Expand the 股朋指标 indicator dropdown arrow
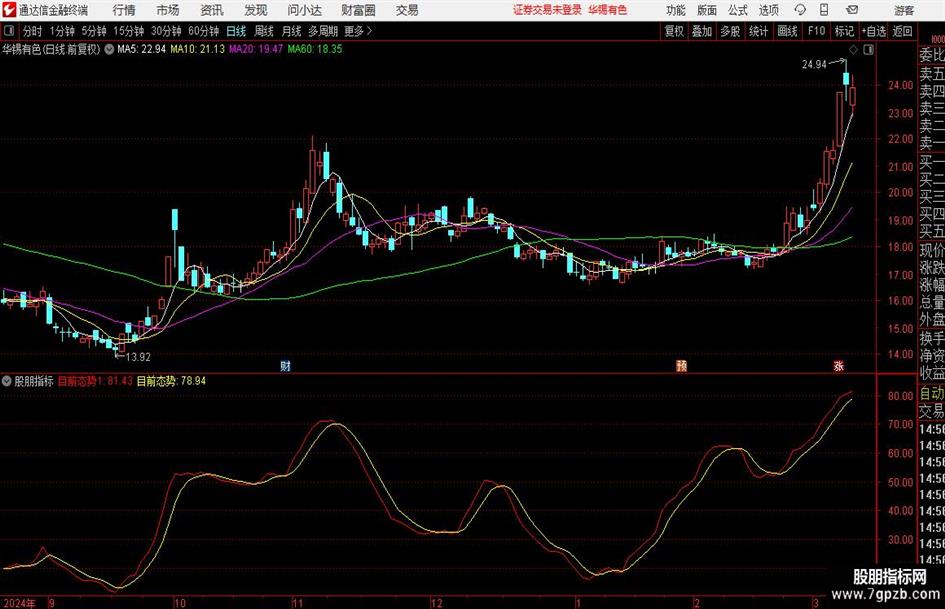The image size is (945, 609). coord(7,381)
